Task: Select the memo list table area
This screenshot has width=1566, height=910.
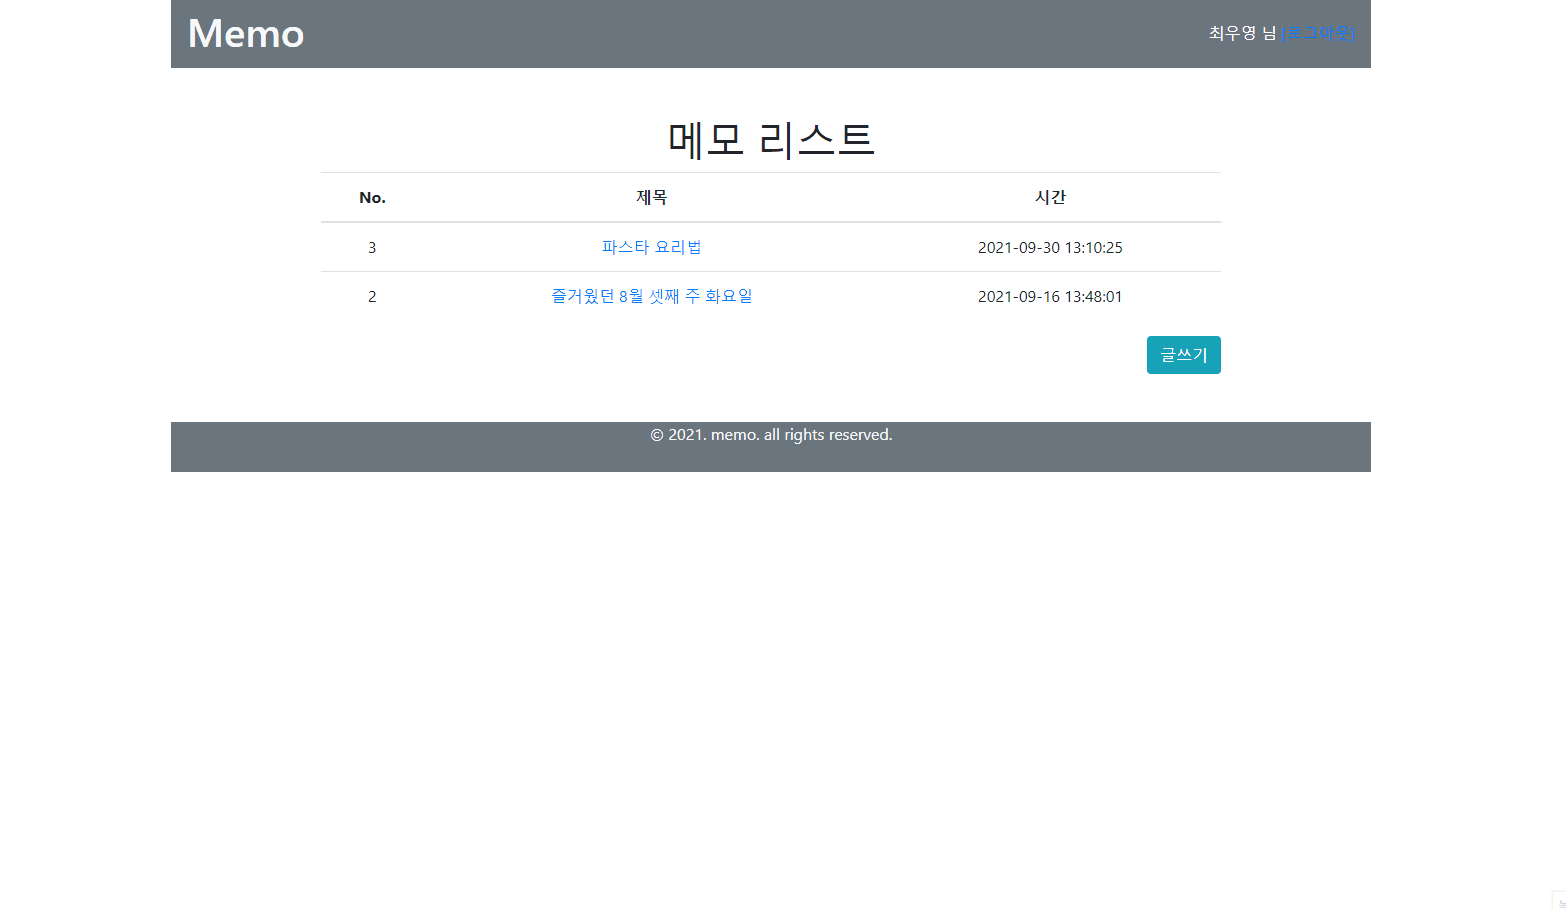Action: pos(770,245)
